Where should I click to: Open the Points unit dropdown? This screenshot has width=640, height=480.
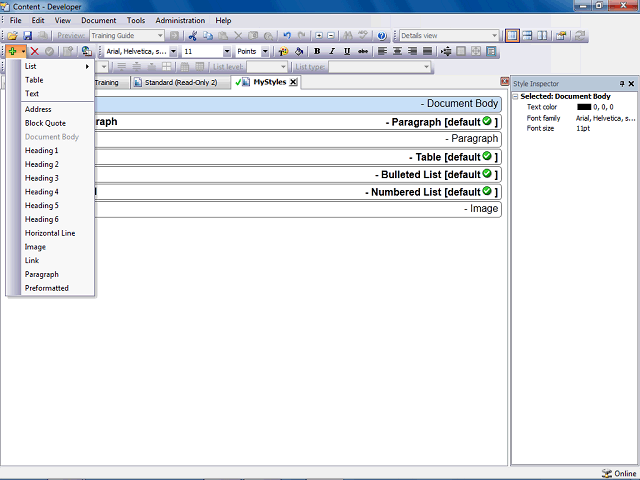click(265, 51)
